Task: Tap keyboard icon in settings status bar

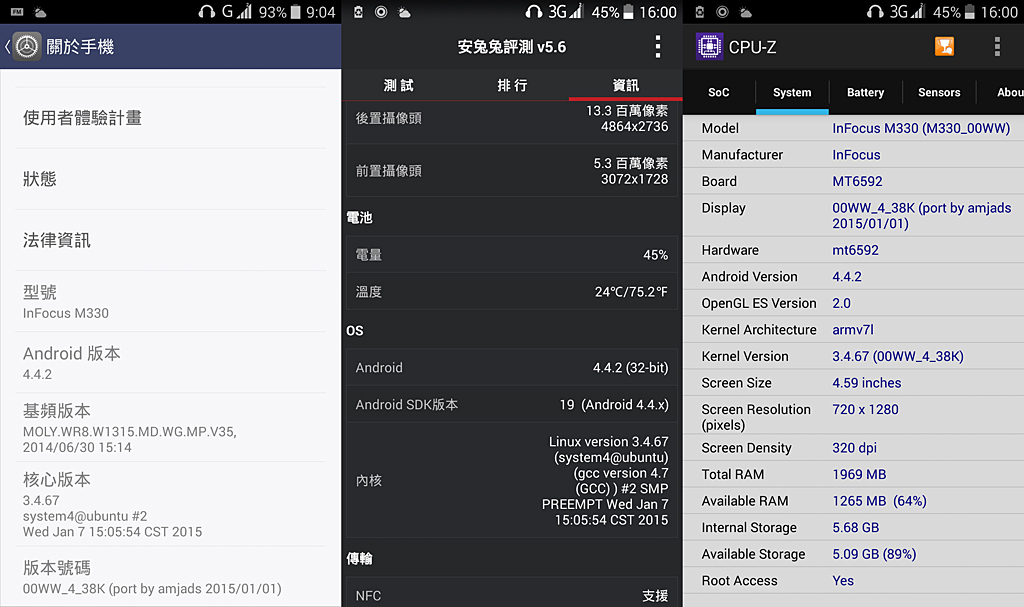Action: (x=17, y=12)
